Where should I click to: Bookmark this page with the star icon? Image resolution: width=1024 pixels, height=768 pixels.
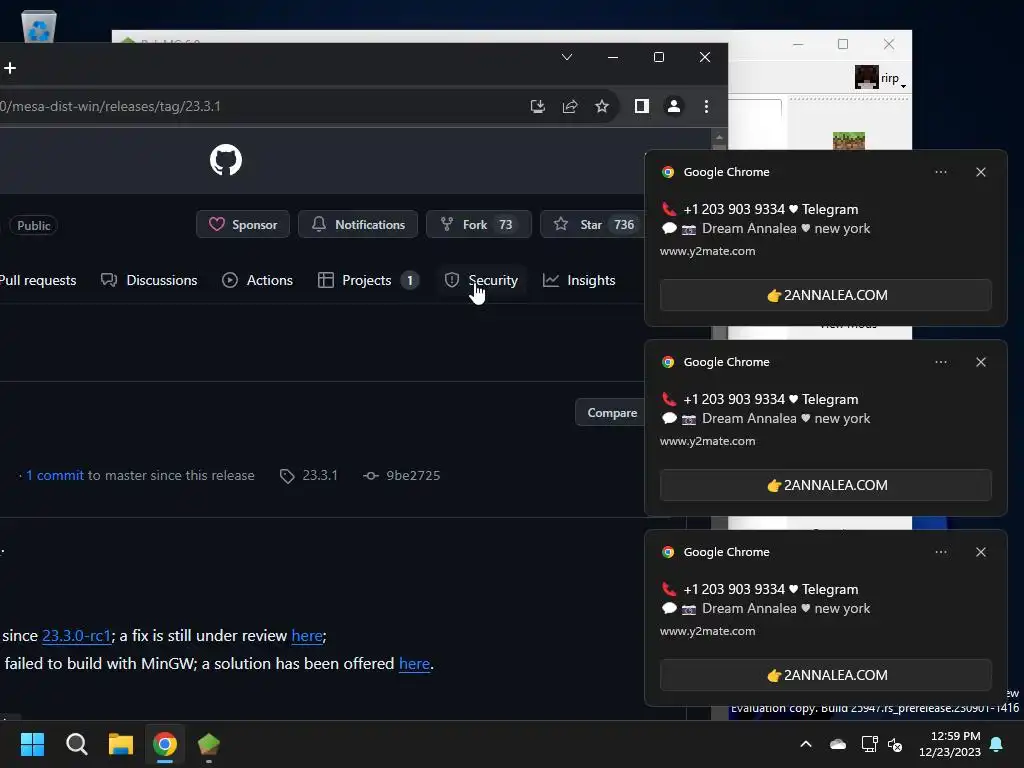(x=602, y=106)
